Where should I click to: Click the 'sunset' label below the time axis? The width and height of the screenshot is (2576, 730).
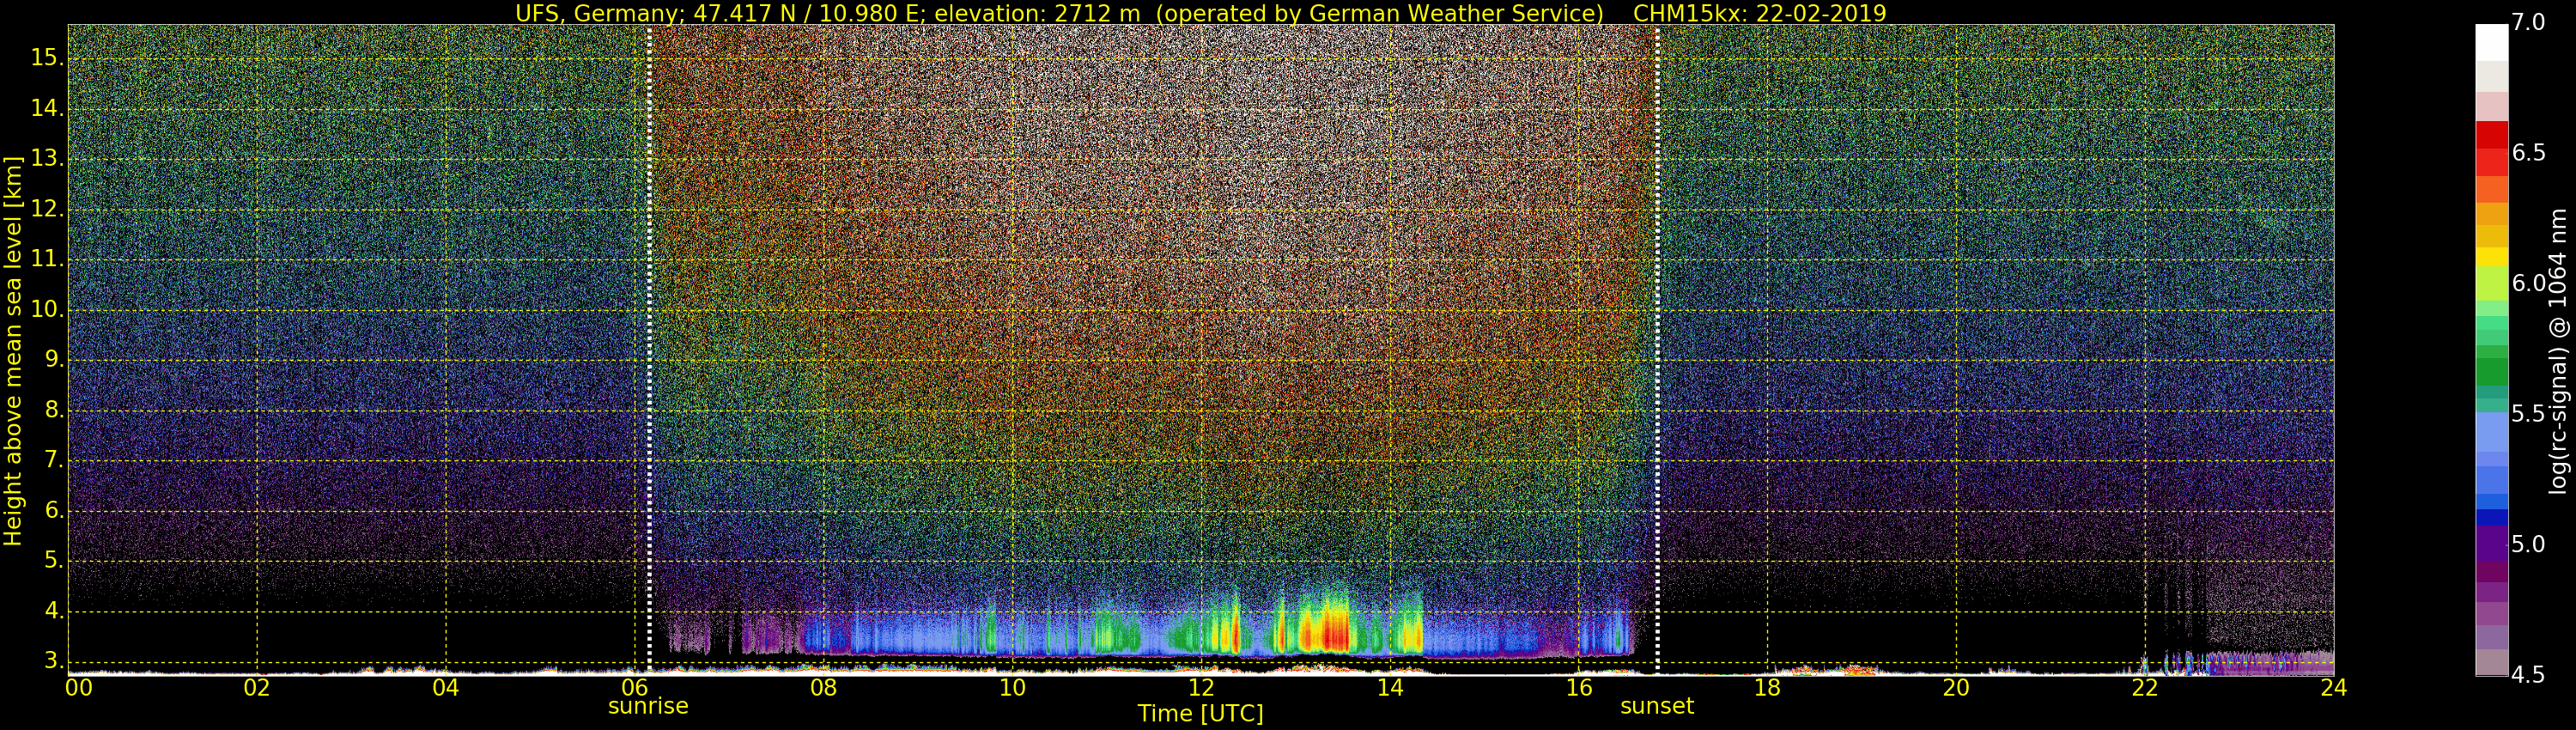[x=1657, y=706]
